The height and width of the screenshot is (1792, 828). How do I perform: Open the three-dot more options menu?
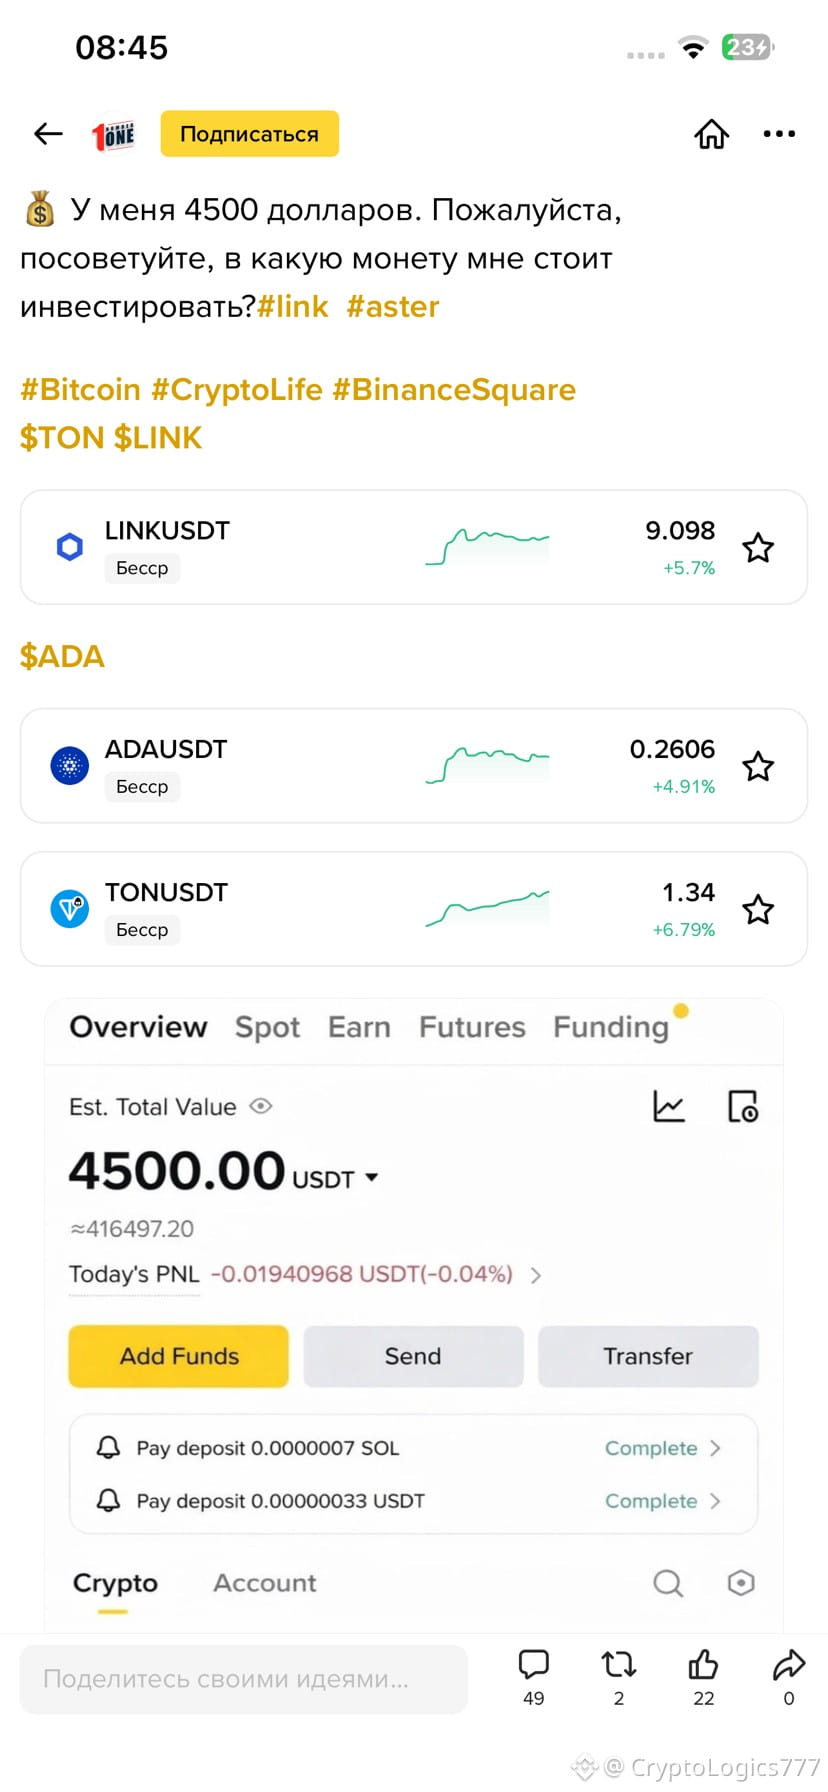(779, 134)
